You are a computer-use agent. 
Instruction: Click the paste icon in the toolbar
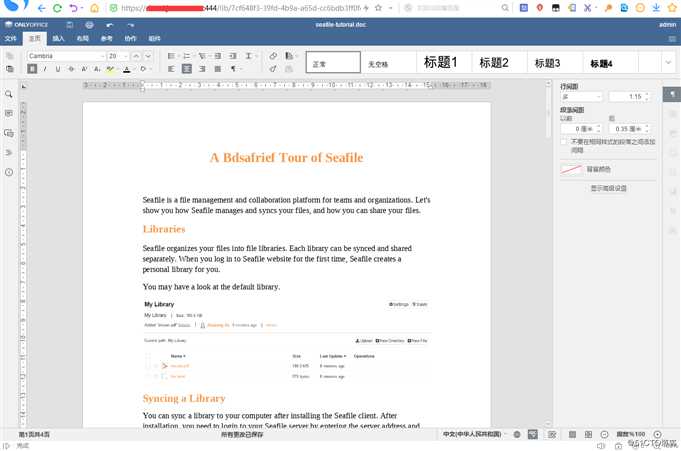pos(10,69)
